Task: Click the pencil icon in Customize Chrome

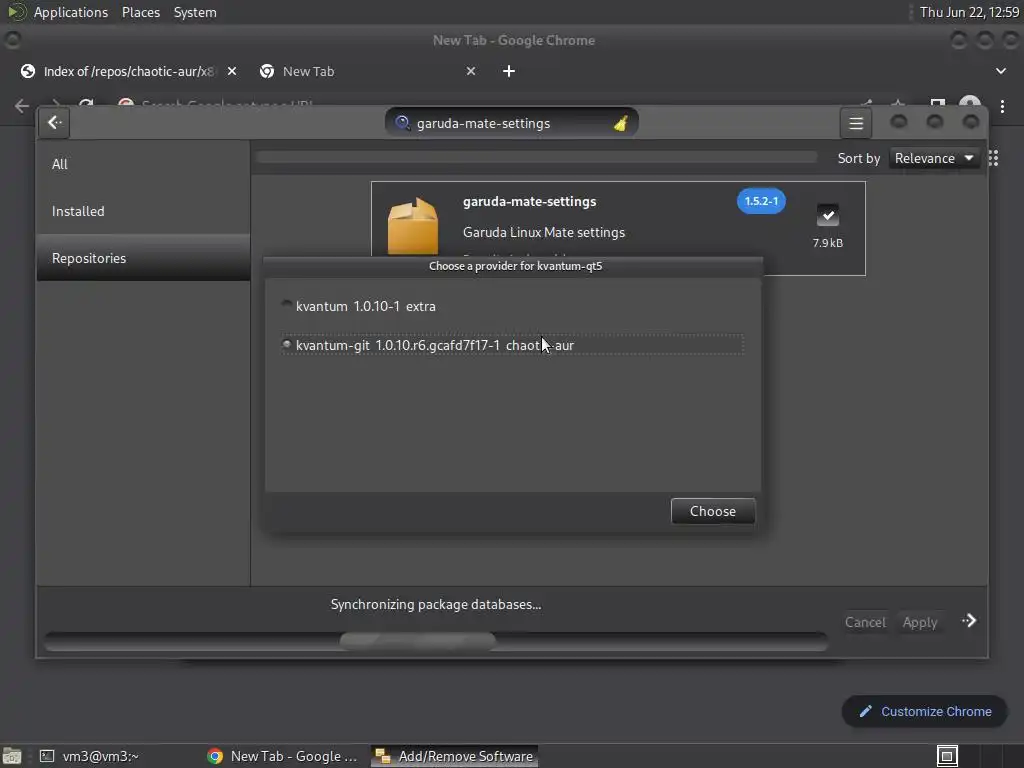Action: coord(865,711)
